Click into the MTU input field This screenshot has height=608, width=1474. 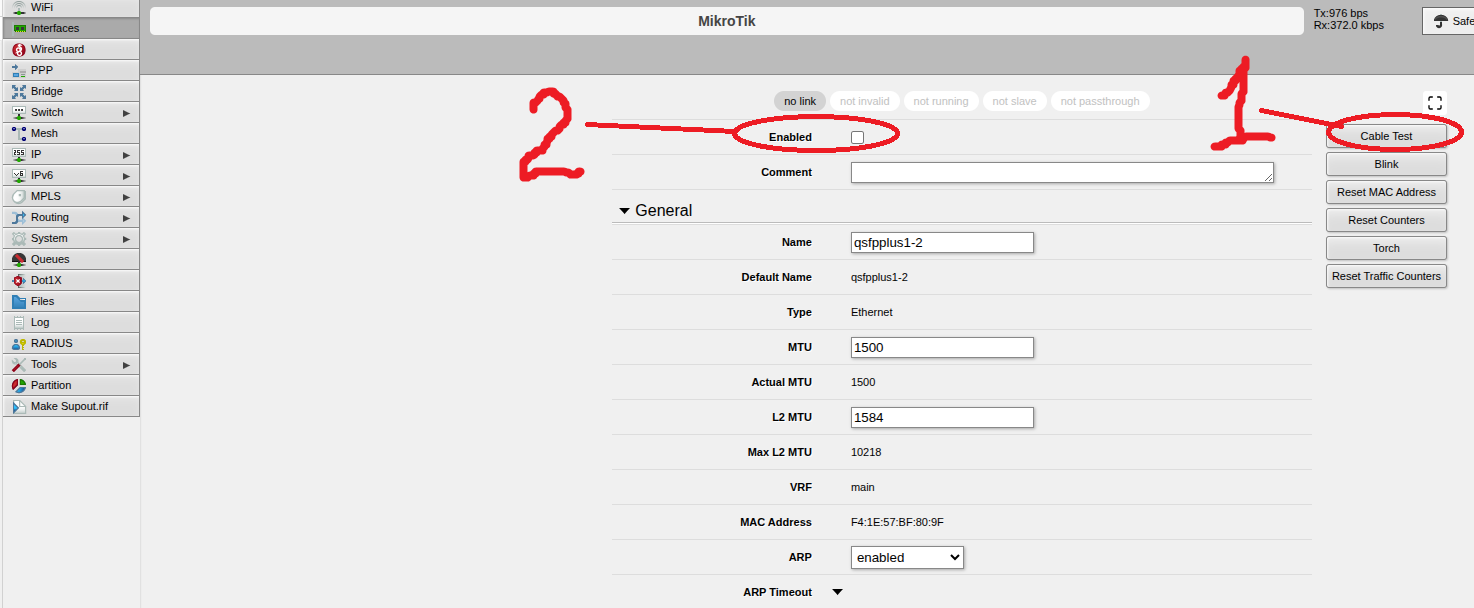click(941, 347)
